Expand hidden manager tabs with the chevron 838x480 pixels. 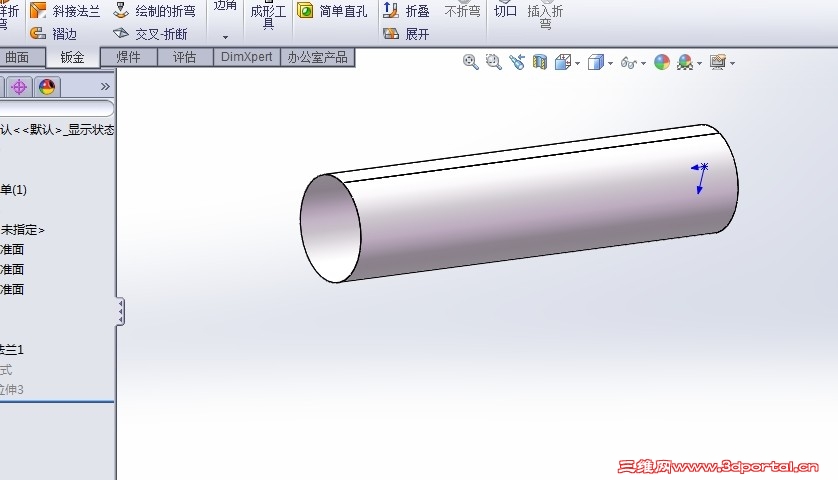pyautogui.click(x=105, y=87)
